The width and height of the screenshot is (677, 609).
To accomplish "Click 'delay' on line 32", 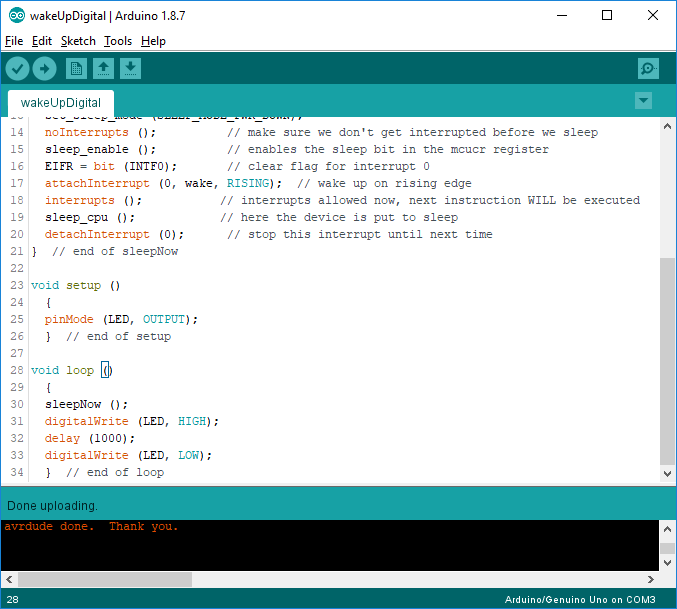I will [x=62, y=439].
